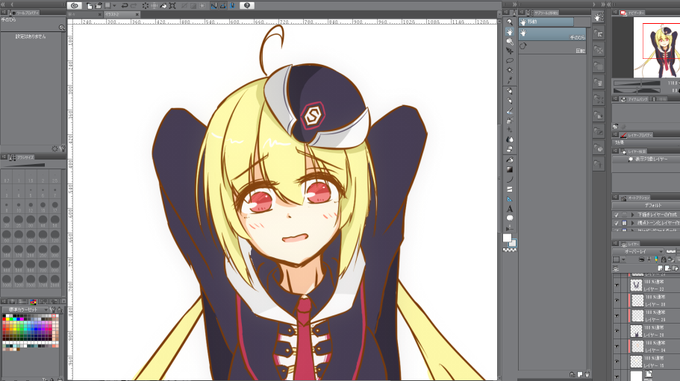
Task: Select the Move Layer tool
Action: pos(510,51)
